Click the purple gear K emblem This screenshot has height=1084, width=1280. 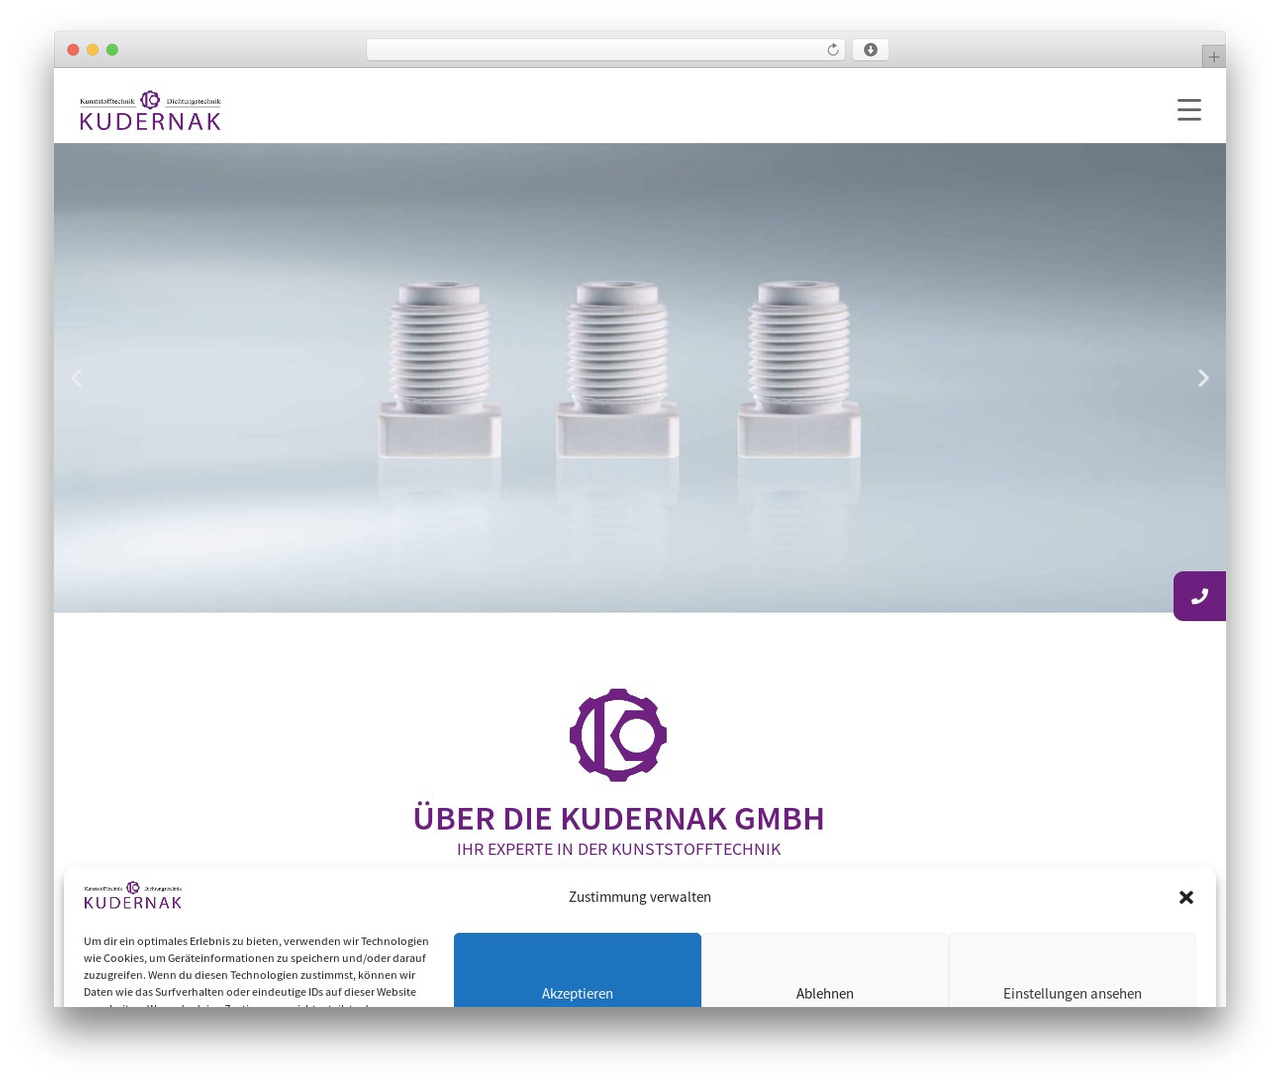coord(618,735)
